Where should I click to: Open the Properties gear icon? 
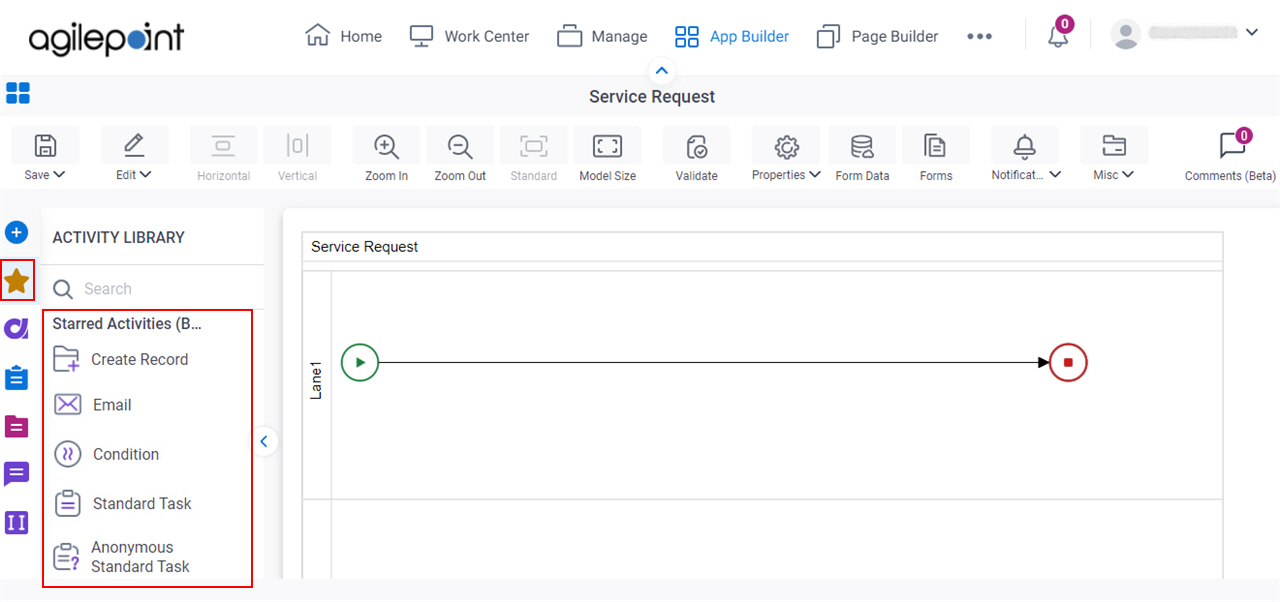pyautogui.click(x=786, y=146)
